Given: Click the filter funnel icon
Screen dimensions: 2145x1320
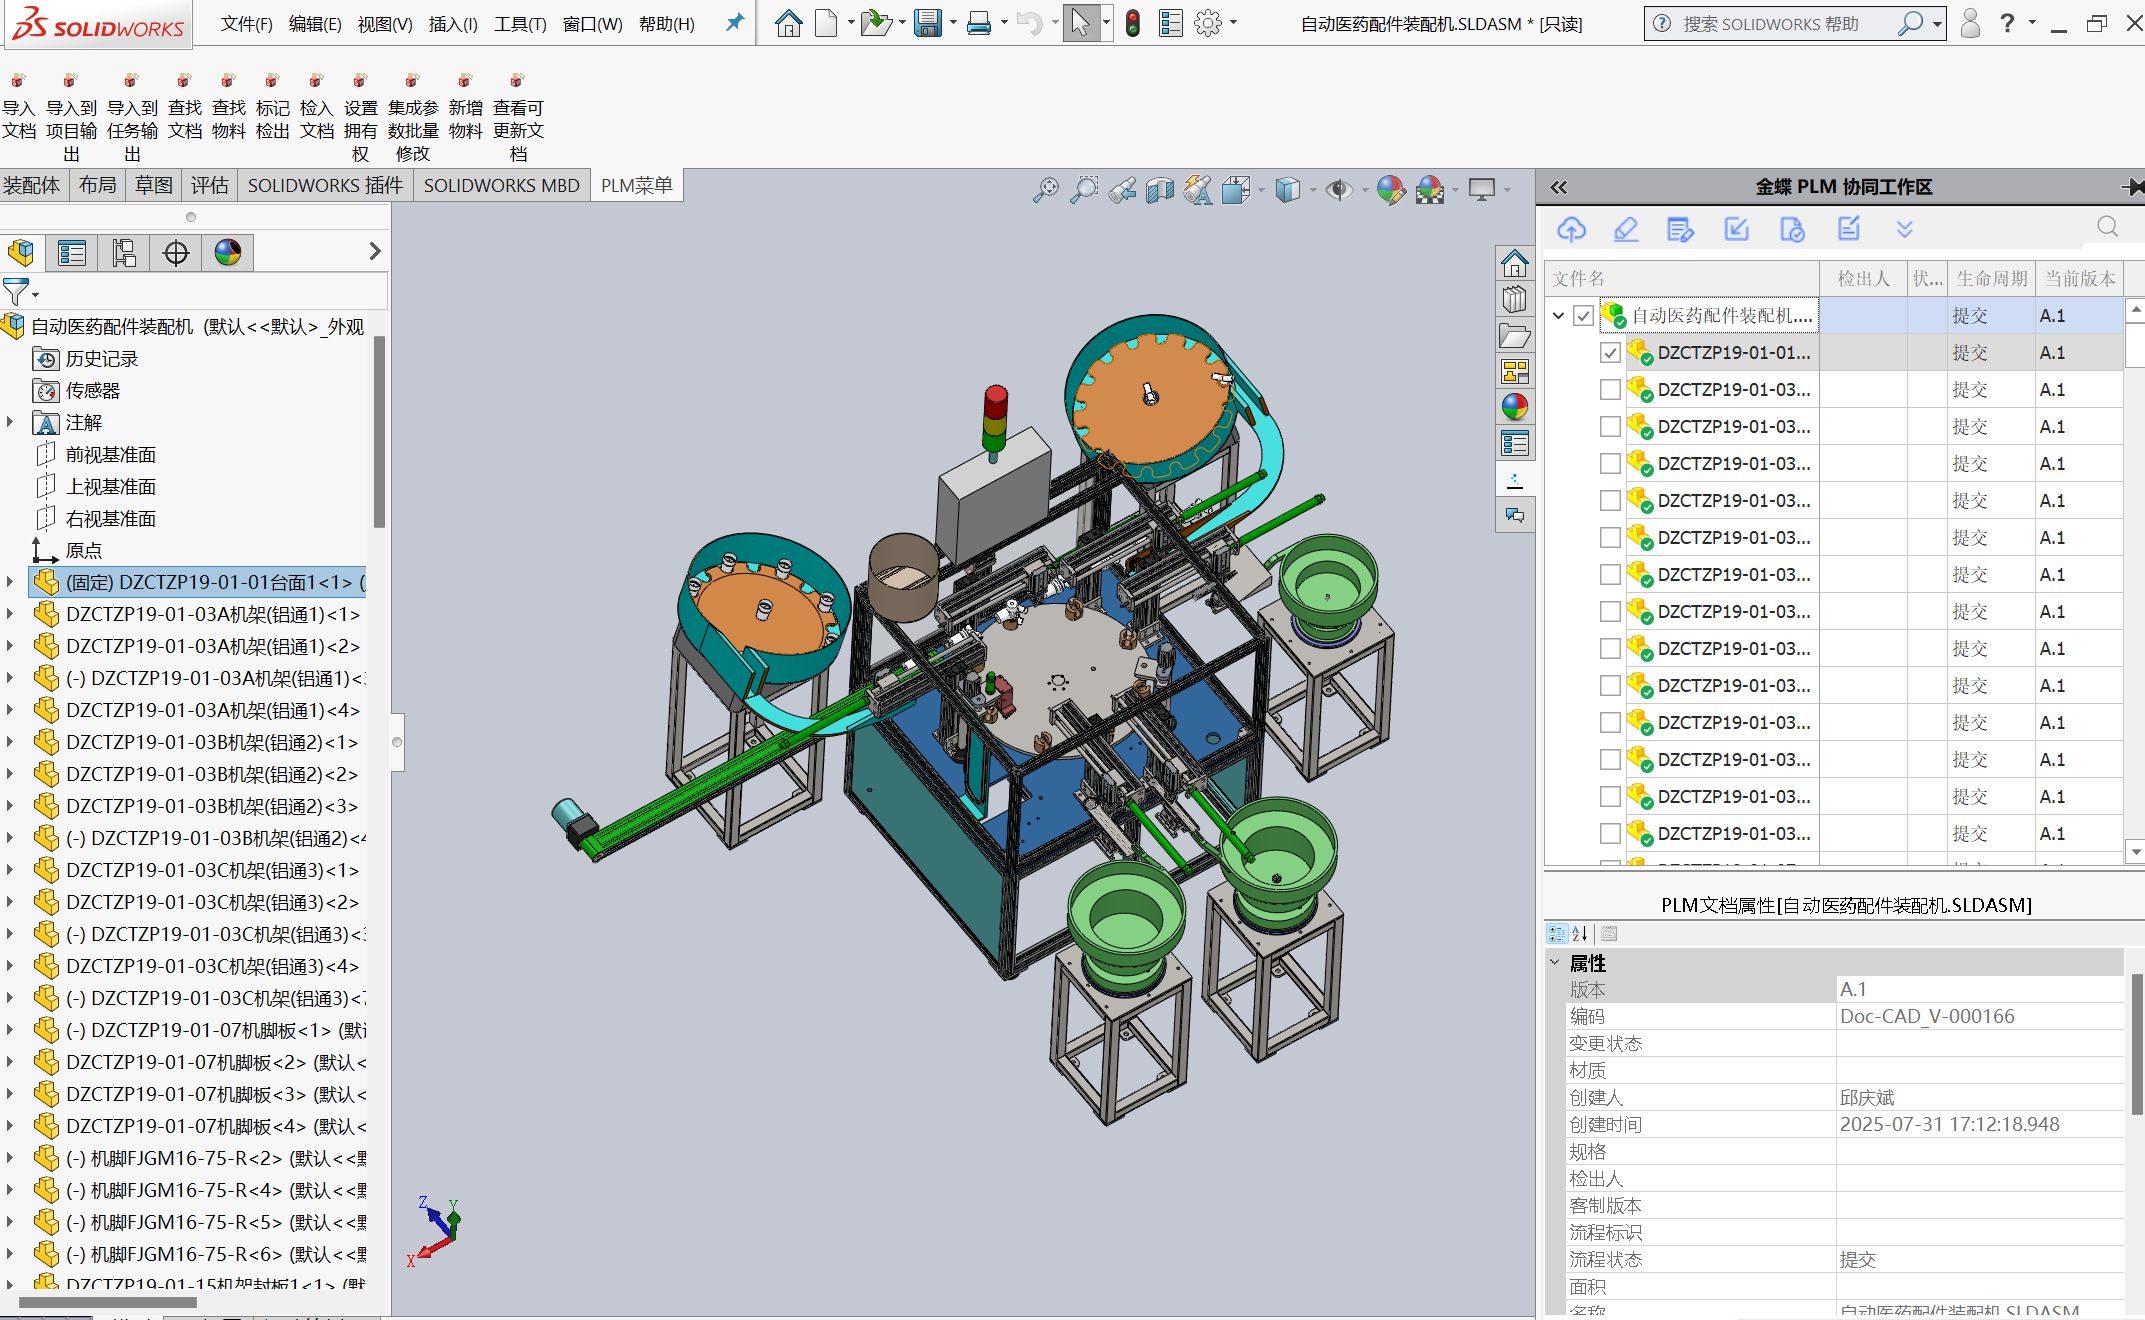Looking at the screenshot, I should (16, 292).
